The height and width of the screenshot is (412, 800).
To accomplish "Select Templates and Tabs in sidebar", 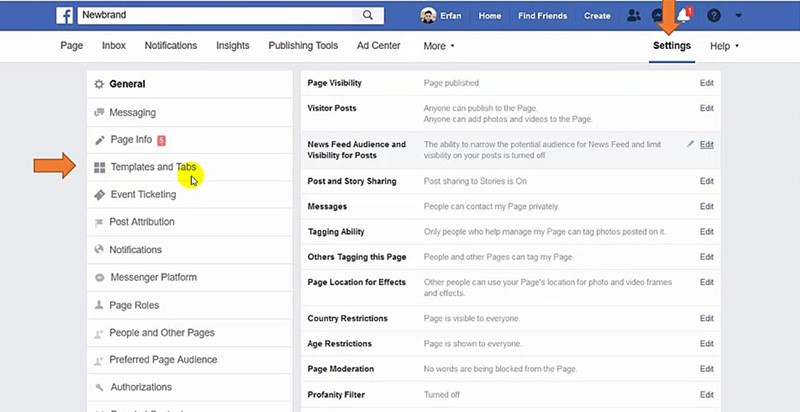I will tap(152, 167).
